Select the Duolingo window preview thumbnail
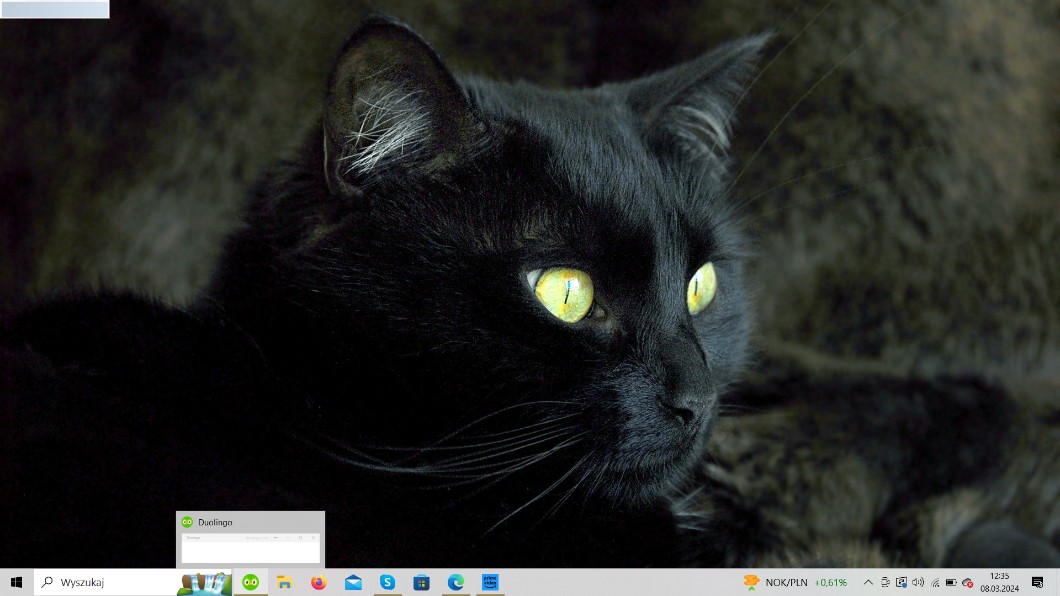The image size is (1060, 596). 250,547
